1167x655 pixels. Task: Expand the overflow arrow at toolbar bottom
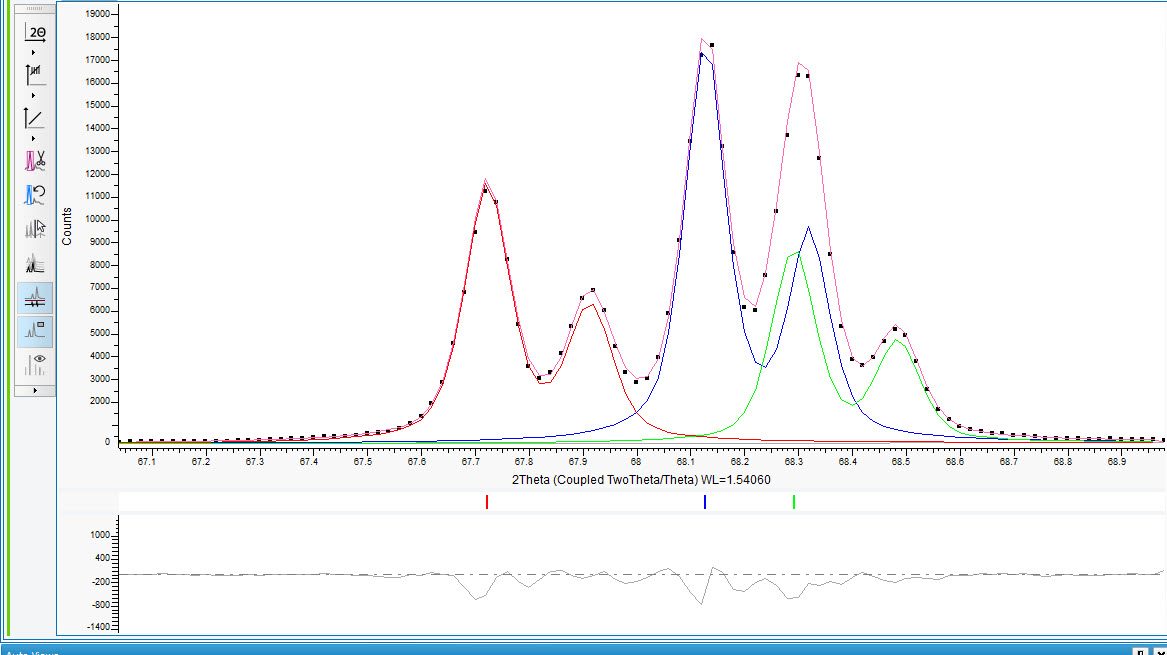pos(35,390)
